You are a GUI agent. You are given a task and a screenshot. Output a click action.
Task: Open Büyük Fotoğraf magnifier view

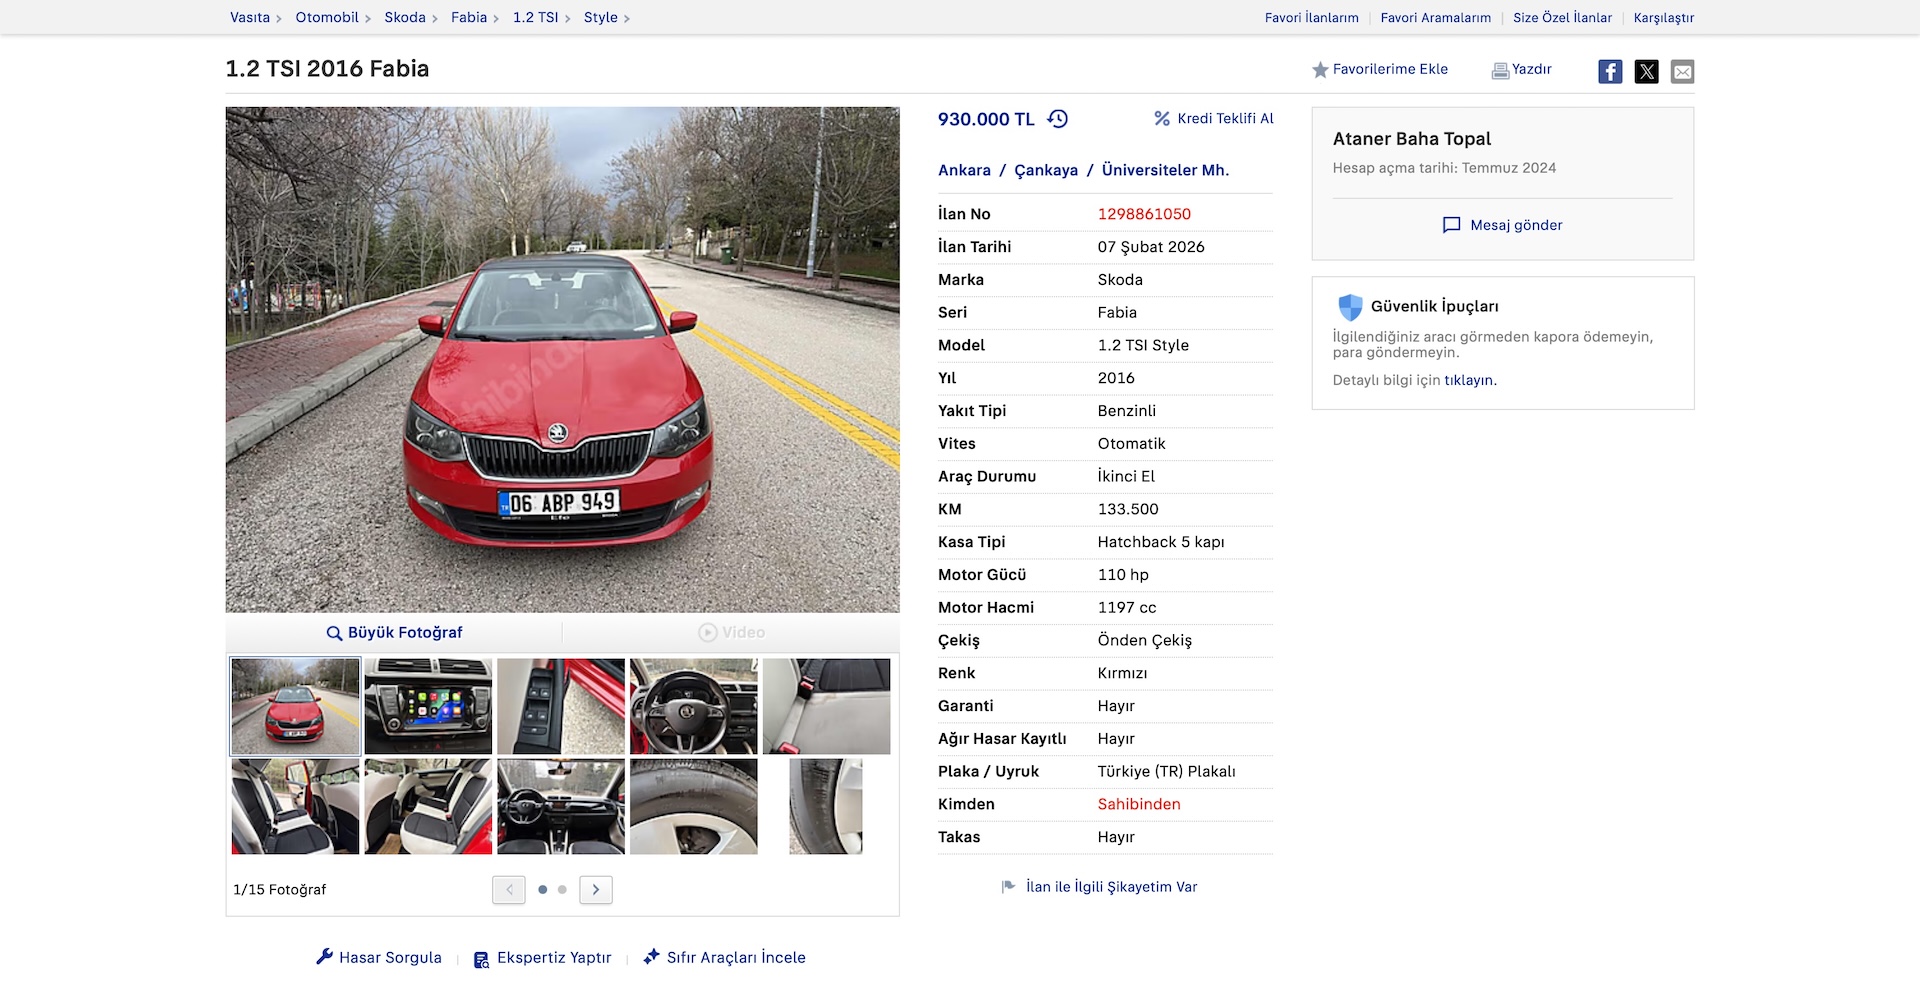pyautogui.click(x=394, y=633)
